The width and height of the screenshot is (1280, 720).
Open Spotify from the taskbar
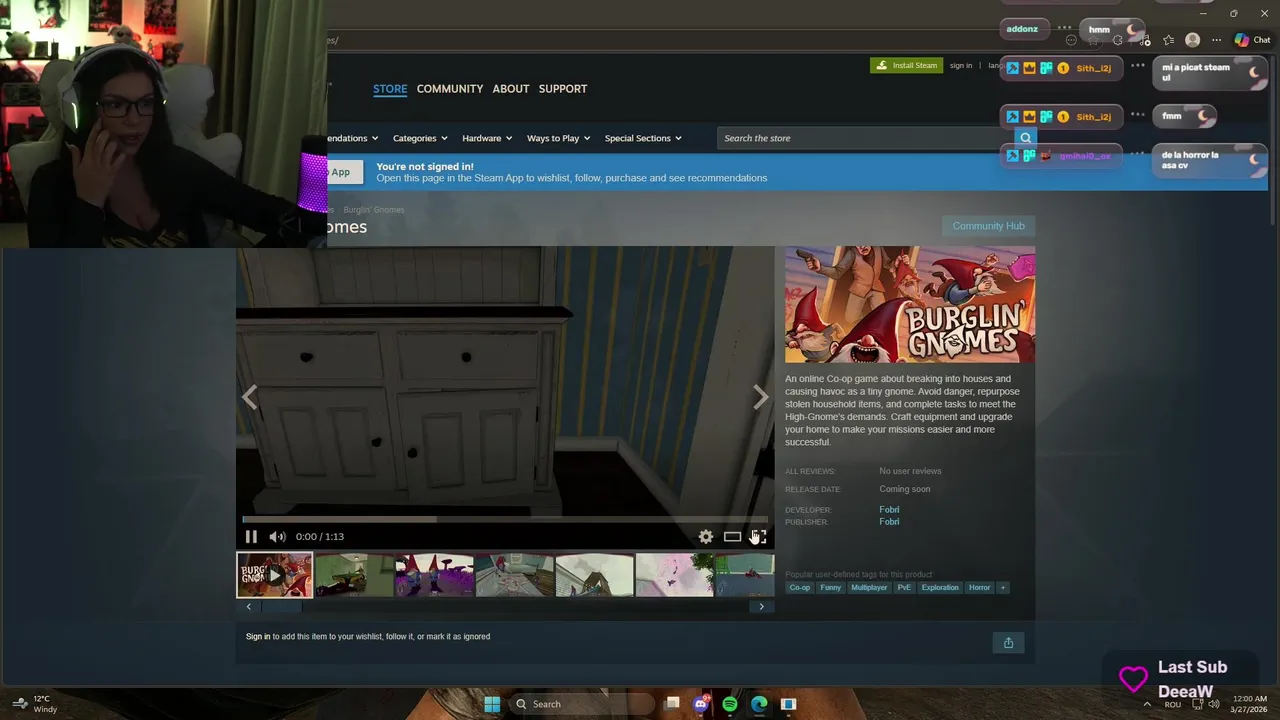[x=730, y=704]
